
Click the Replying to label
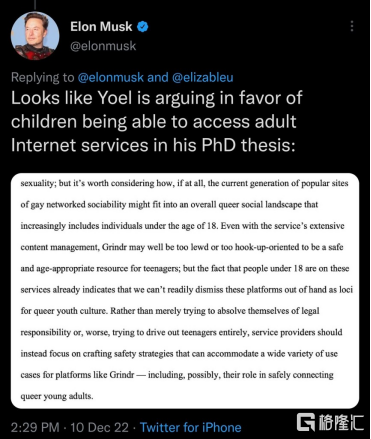point(43,77)
